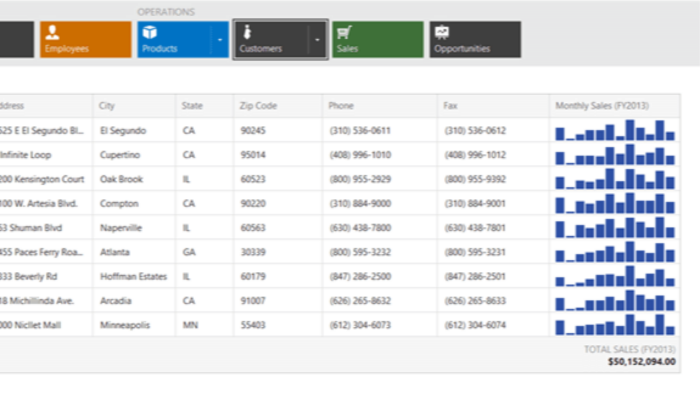Click zip code 55403

[253, 325]
